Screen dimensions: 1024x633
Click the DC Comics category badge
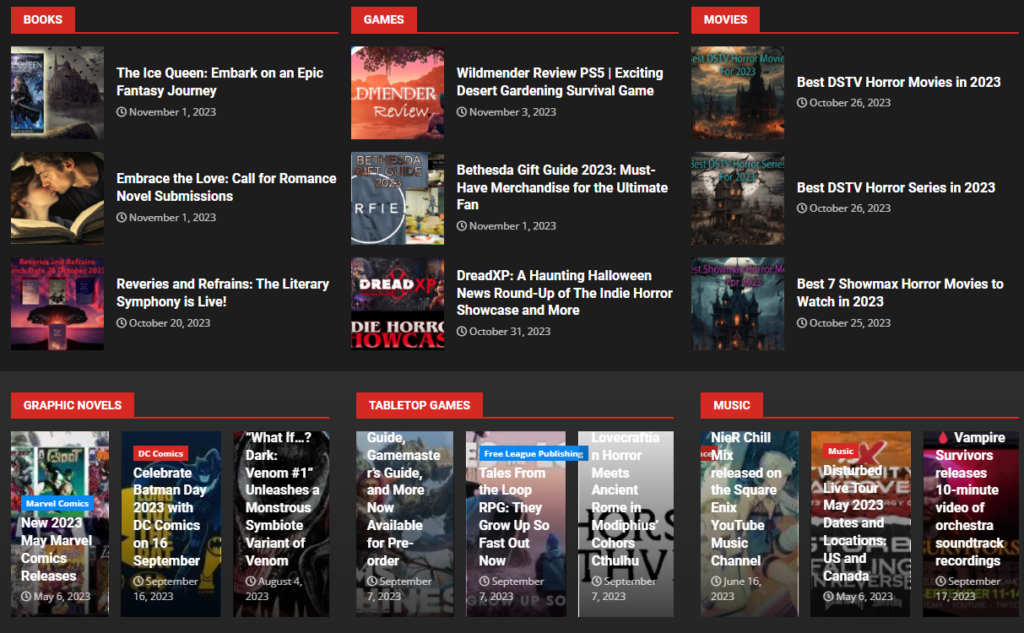(x=161, y=453)
